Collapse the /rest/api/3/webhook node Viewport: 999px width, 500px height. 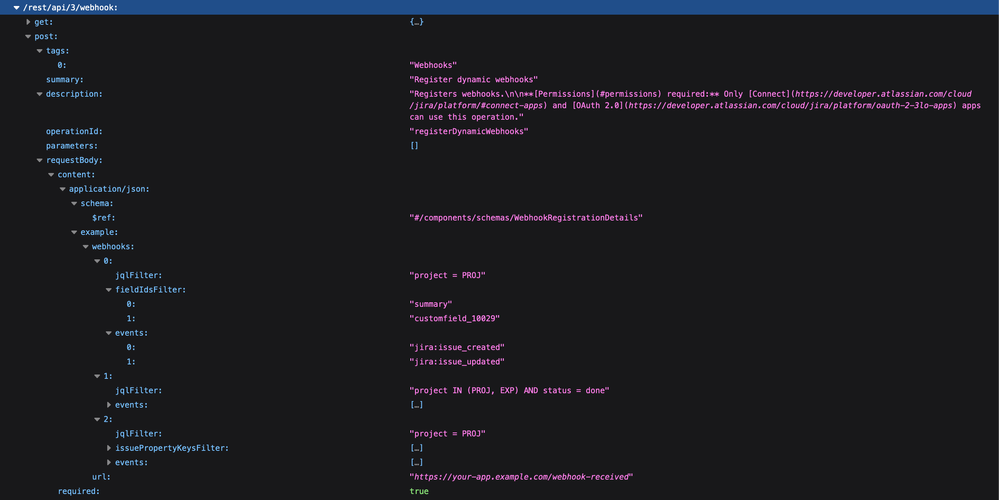(x=16, y=8)
